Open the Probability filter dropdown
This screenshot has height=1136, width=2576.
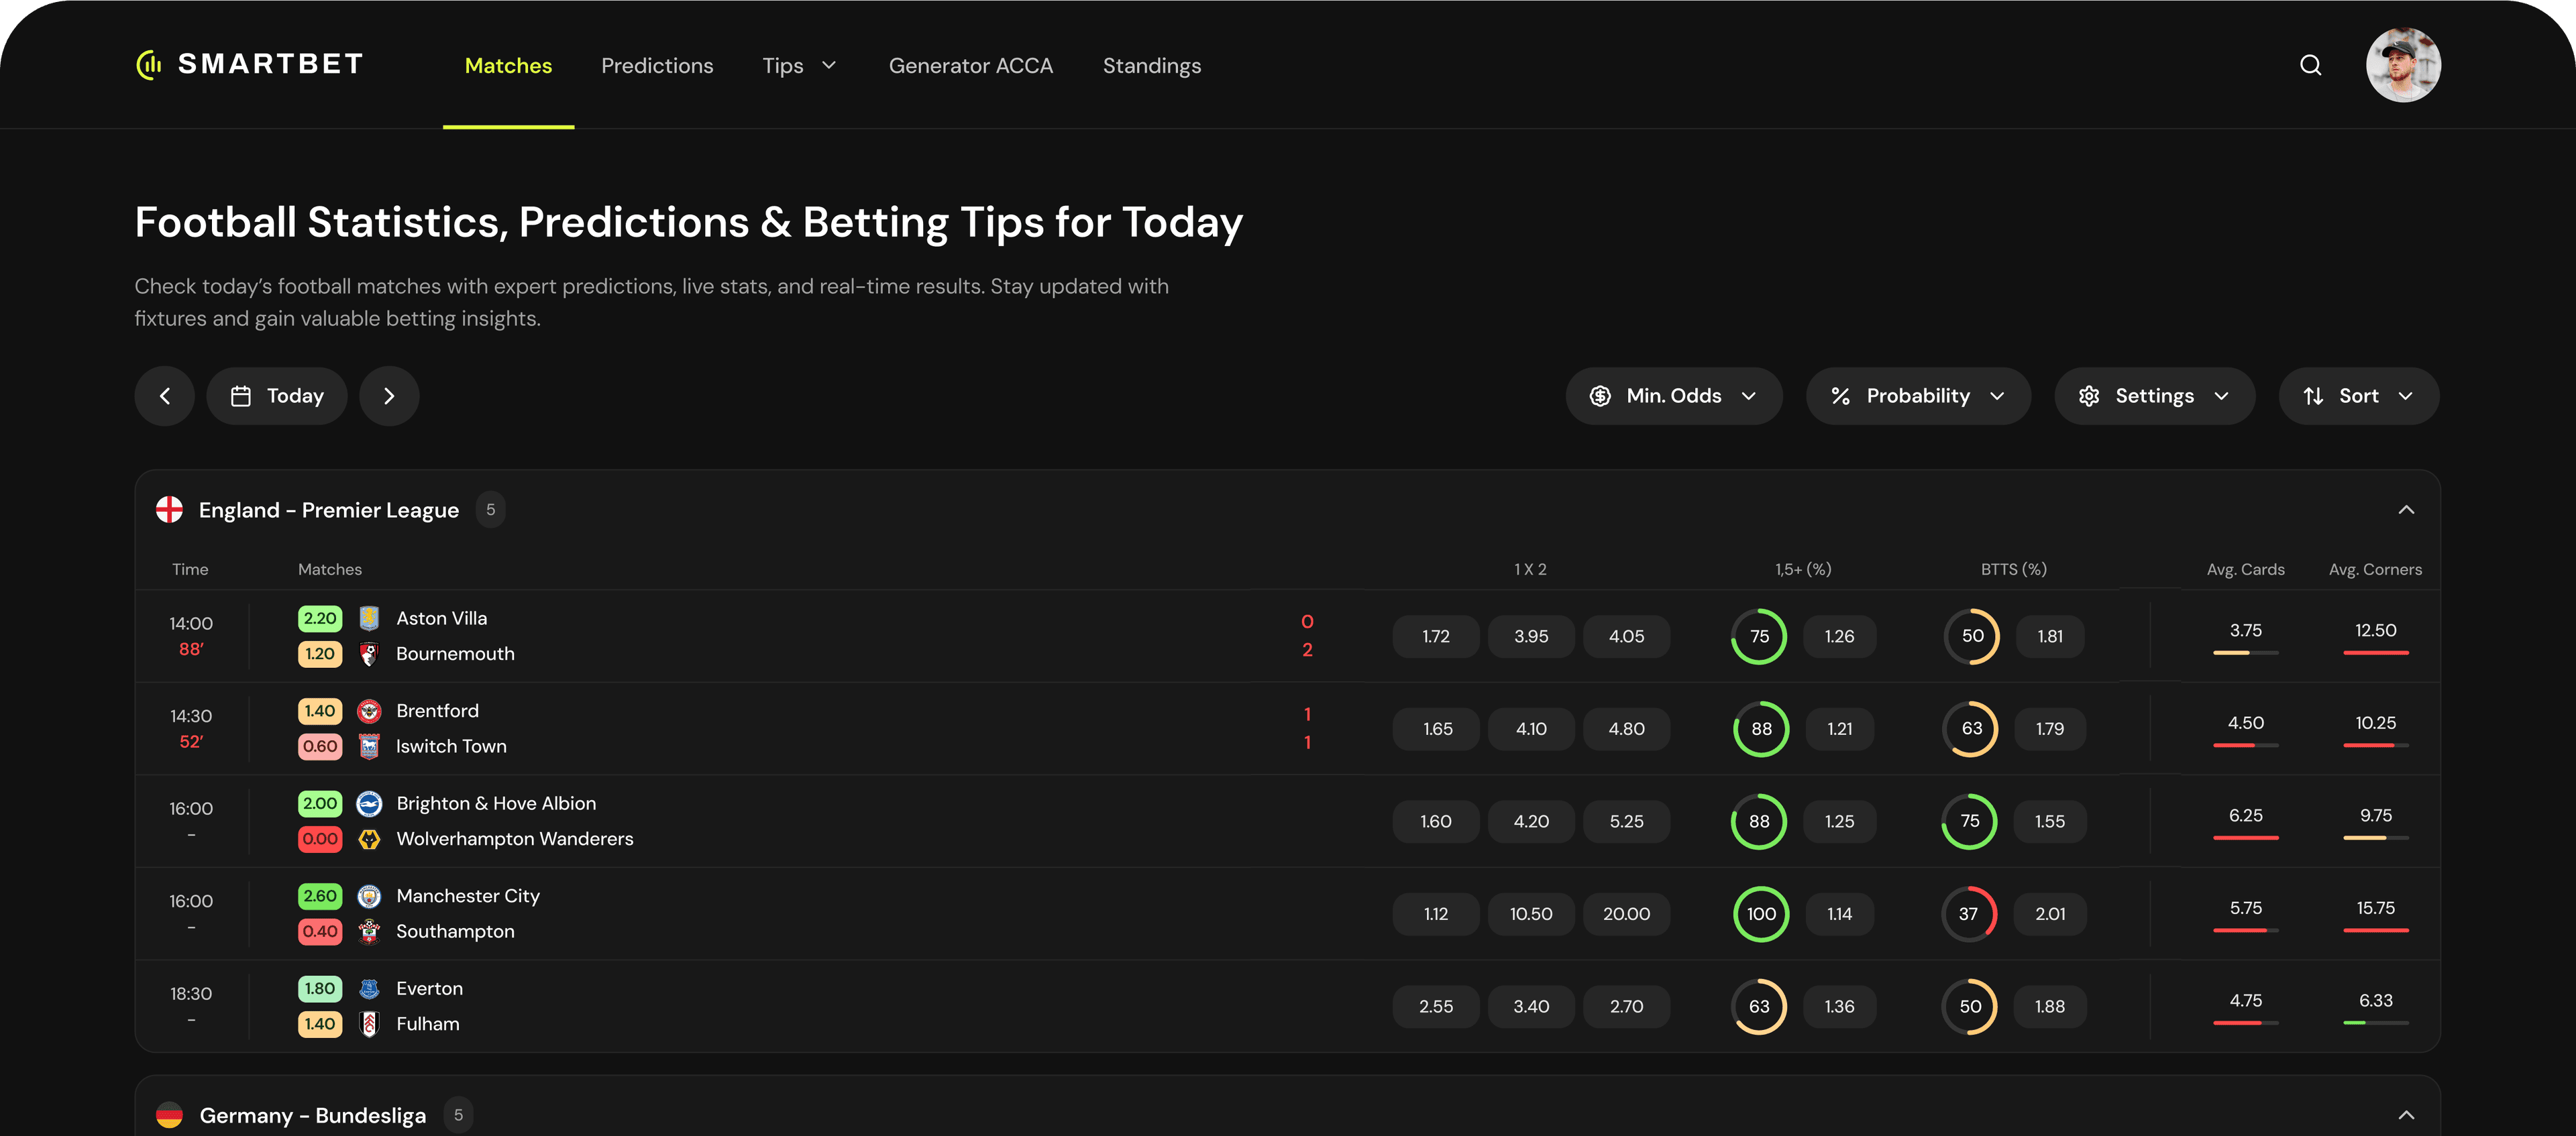tap(1917, 396)
